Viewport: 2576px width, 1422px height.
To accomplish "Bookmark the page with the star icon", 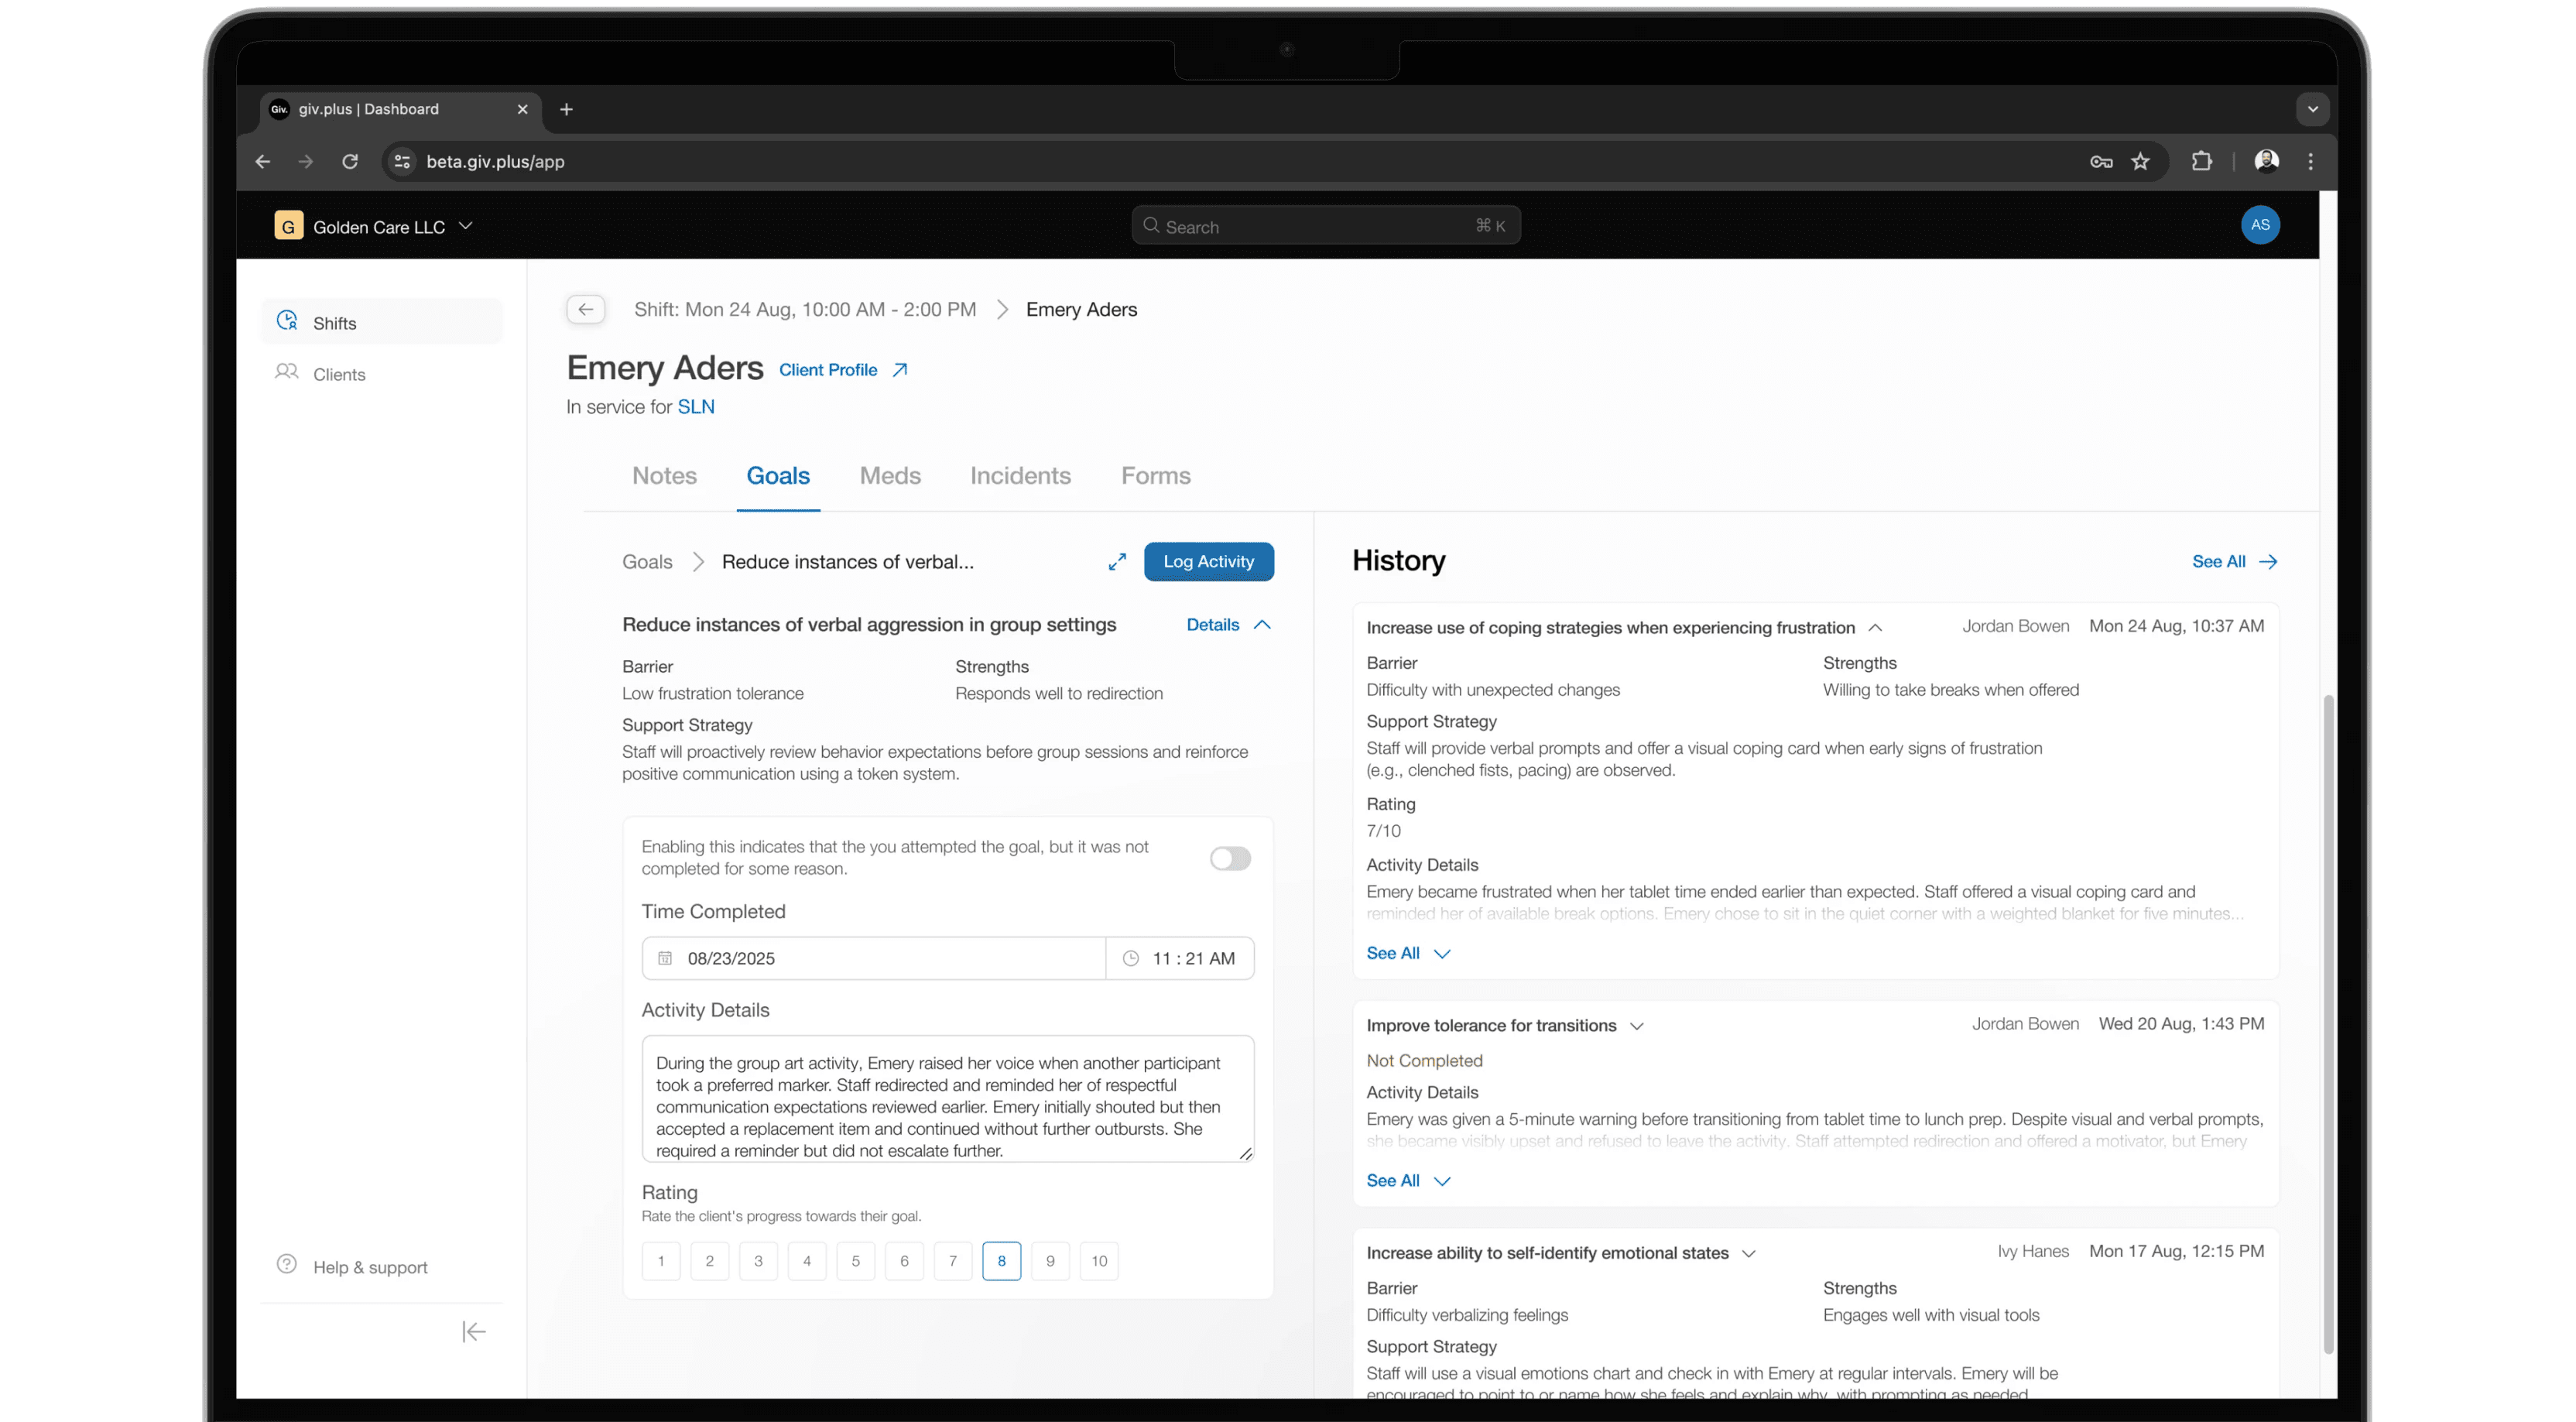I will 2140,161.
